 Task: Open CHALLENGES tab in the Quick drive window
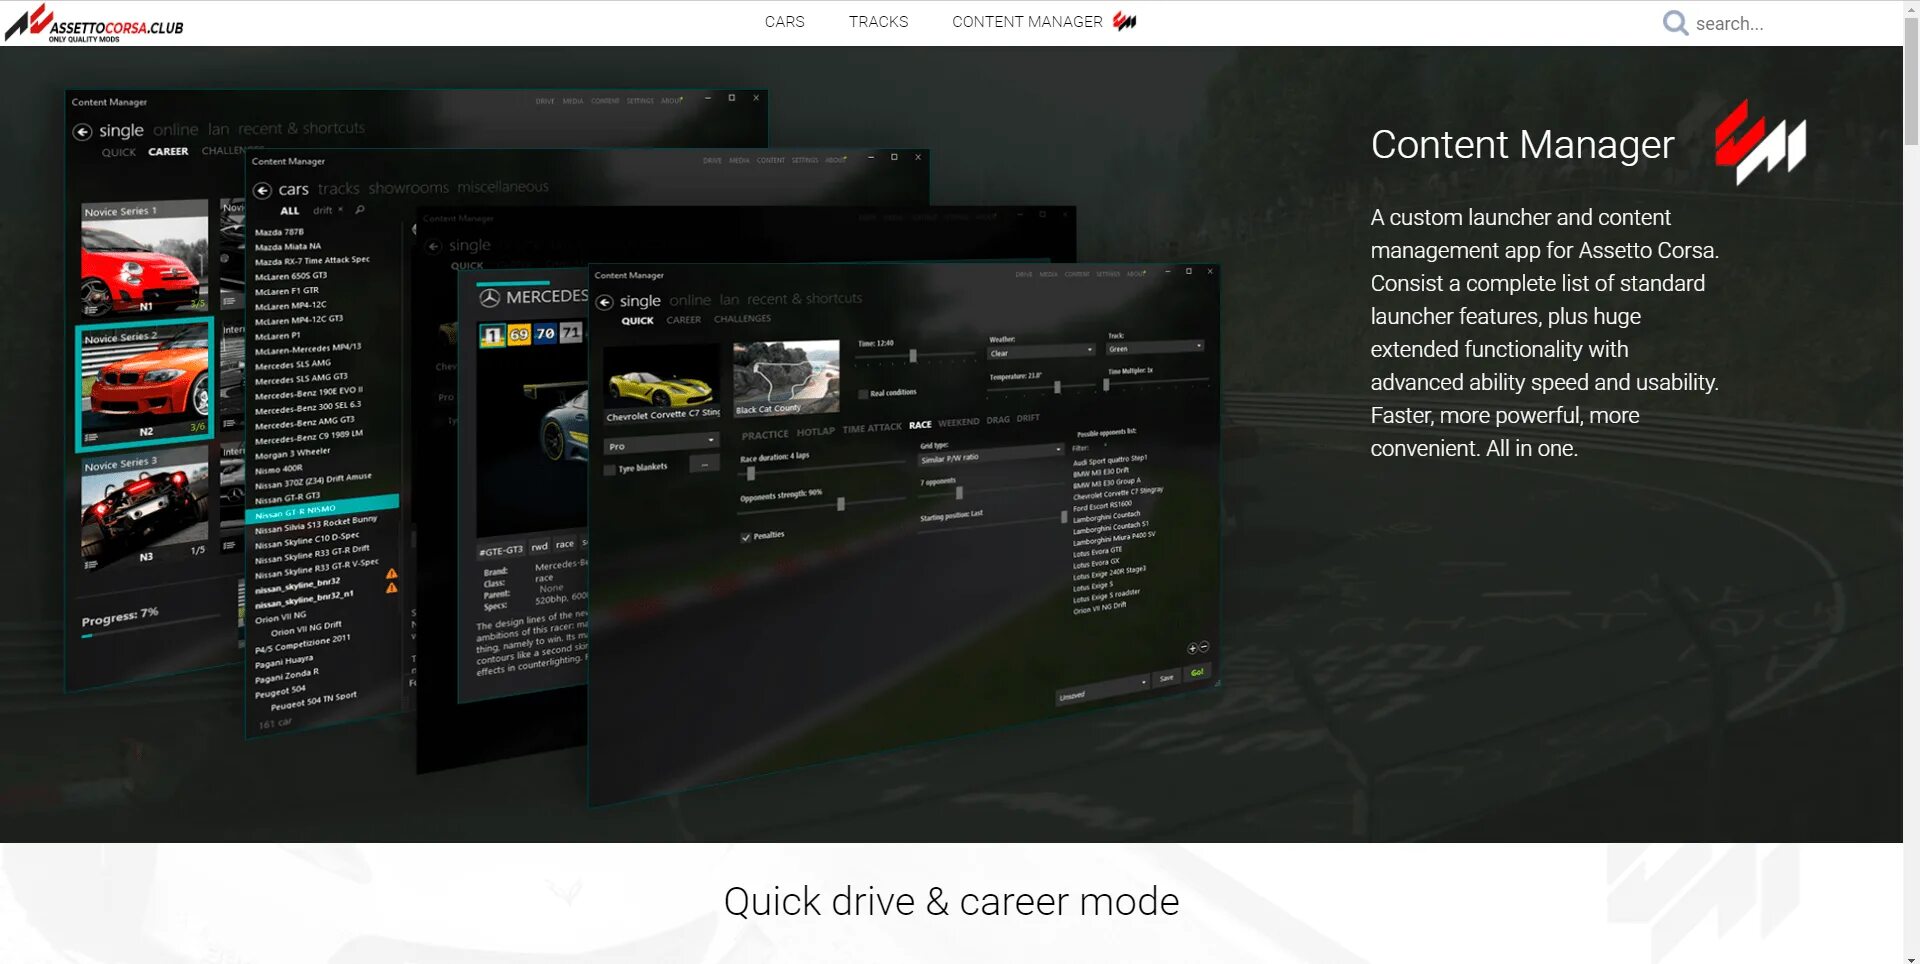[743, 319]
